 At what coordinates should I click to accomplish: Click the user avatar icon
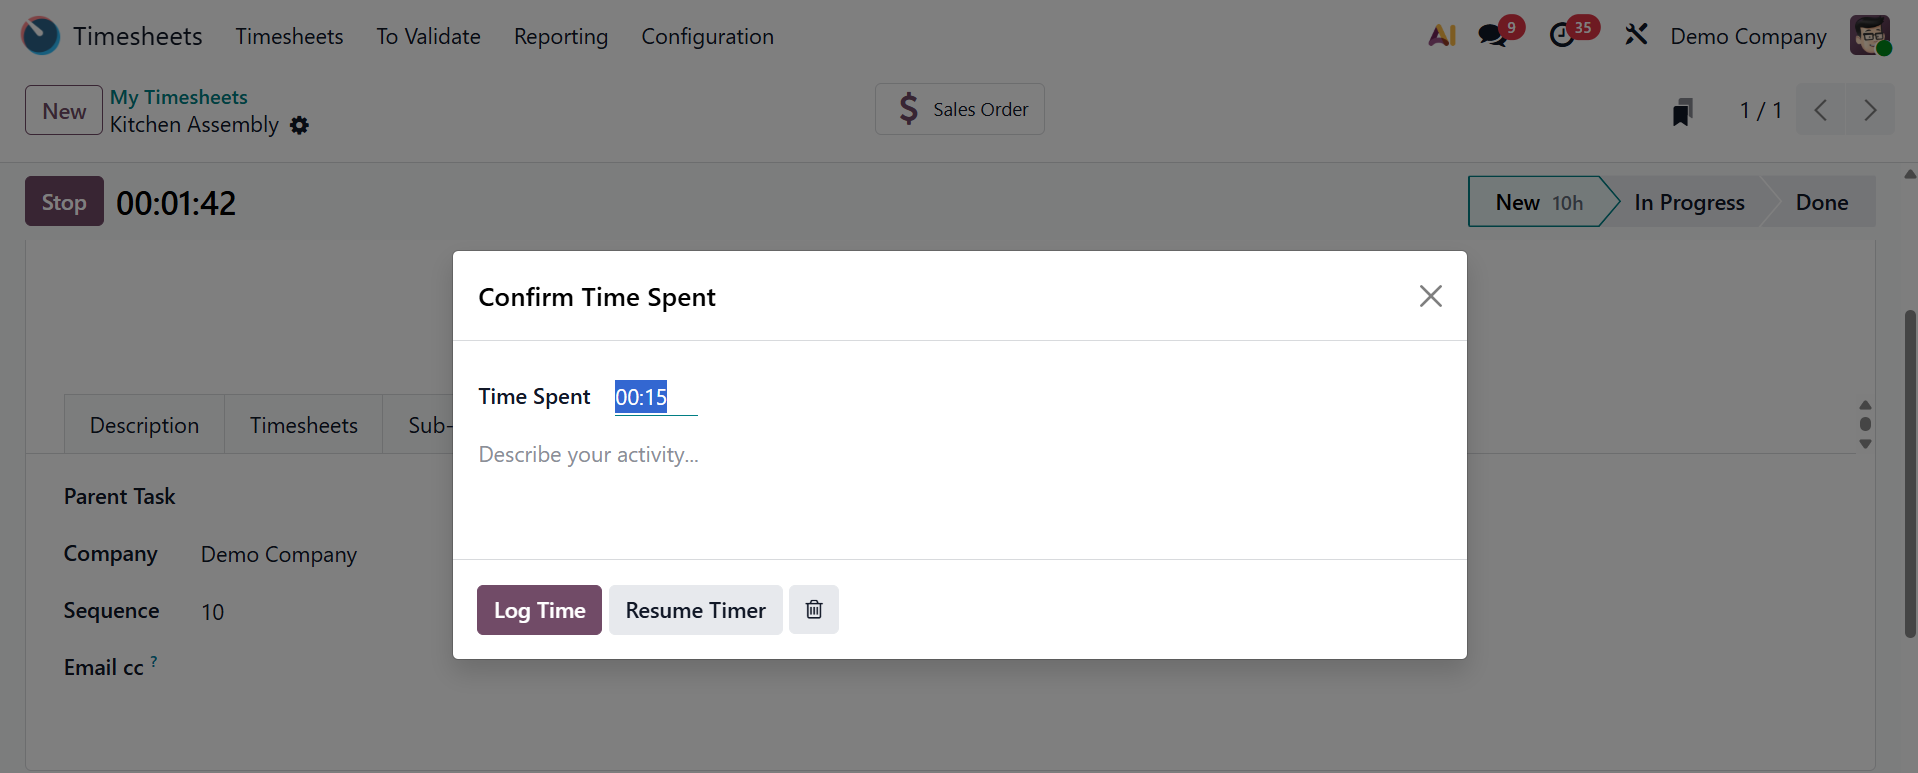1869,36
